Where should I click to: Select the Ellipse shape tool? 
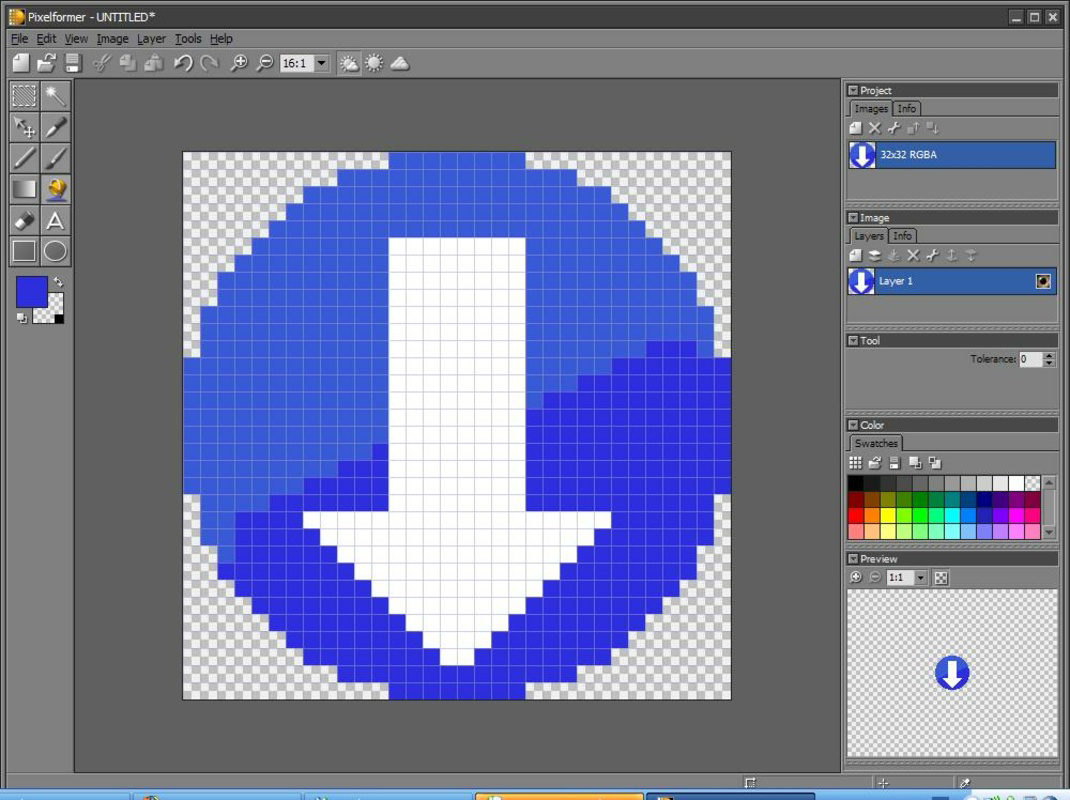[55, 251]
